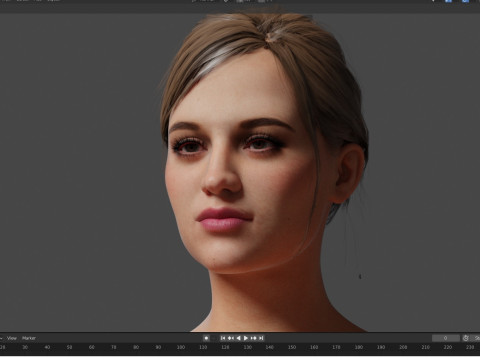Jump to the timeline start frame
480x360 pixels.
pos(223,338)
